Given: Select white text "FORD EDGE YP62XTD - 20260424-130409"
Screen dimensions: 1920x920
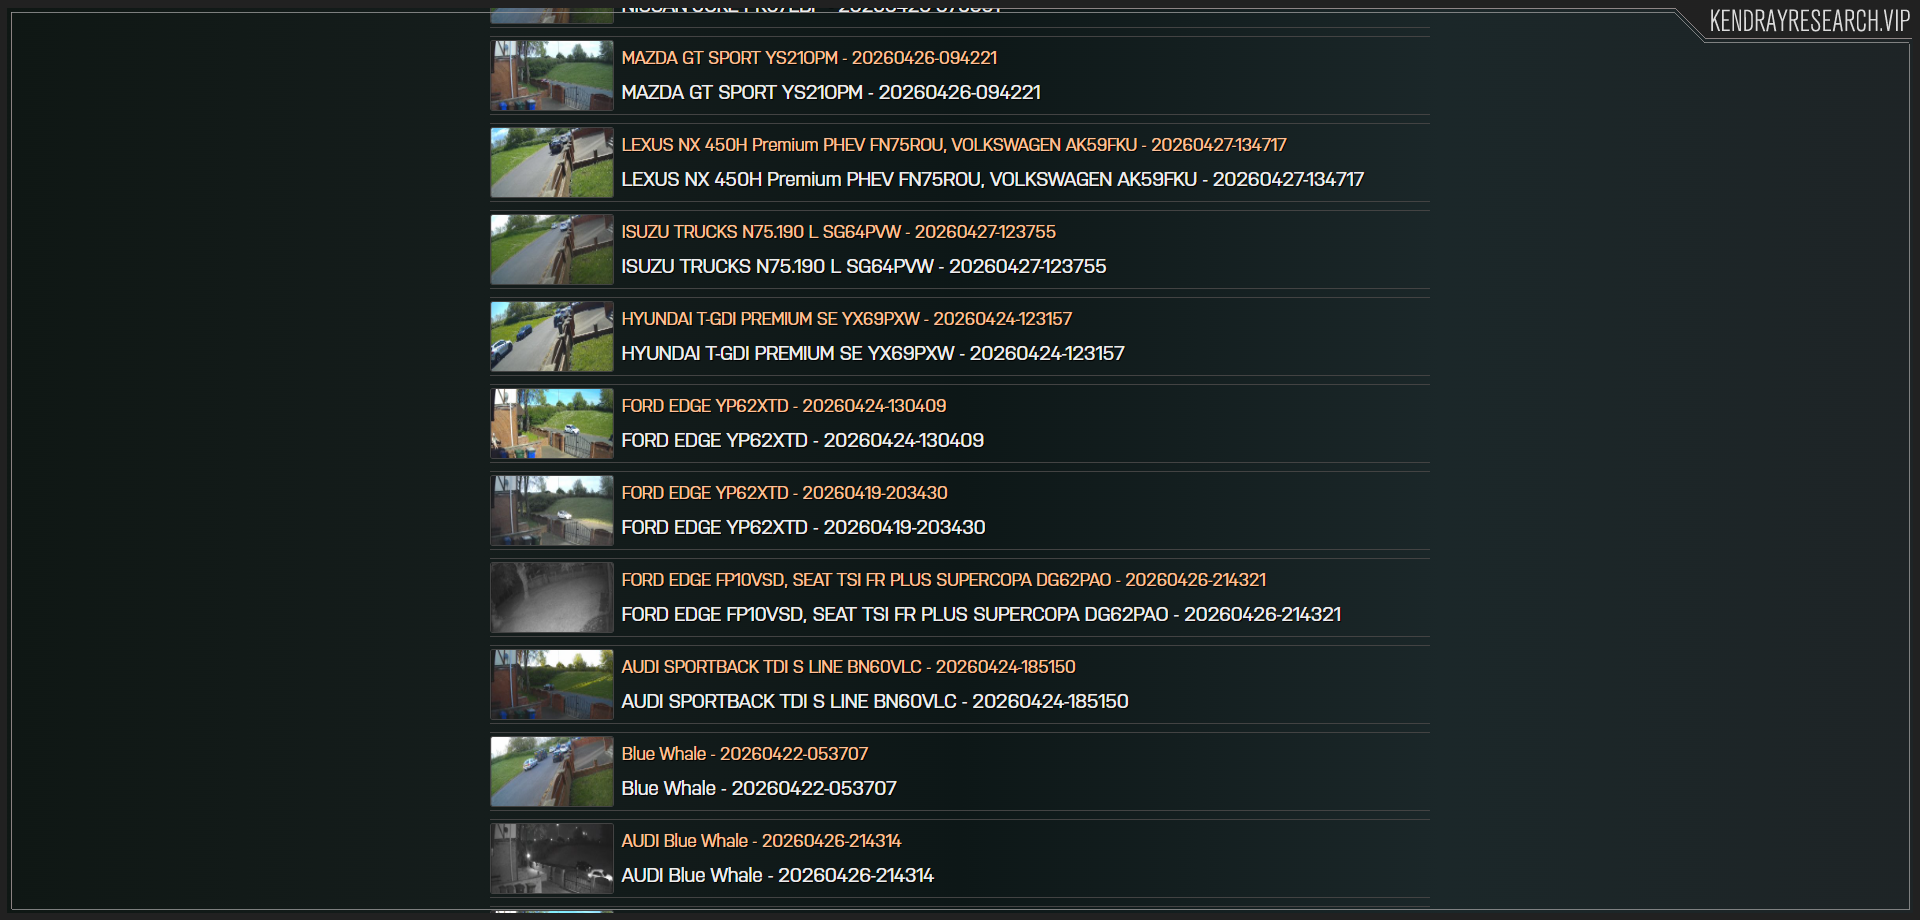Looking at the screenshot, I should 803,440.
